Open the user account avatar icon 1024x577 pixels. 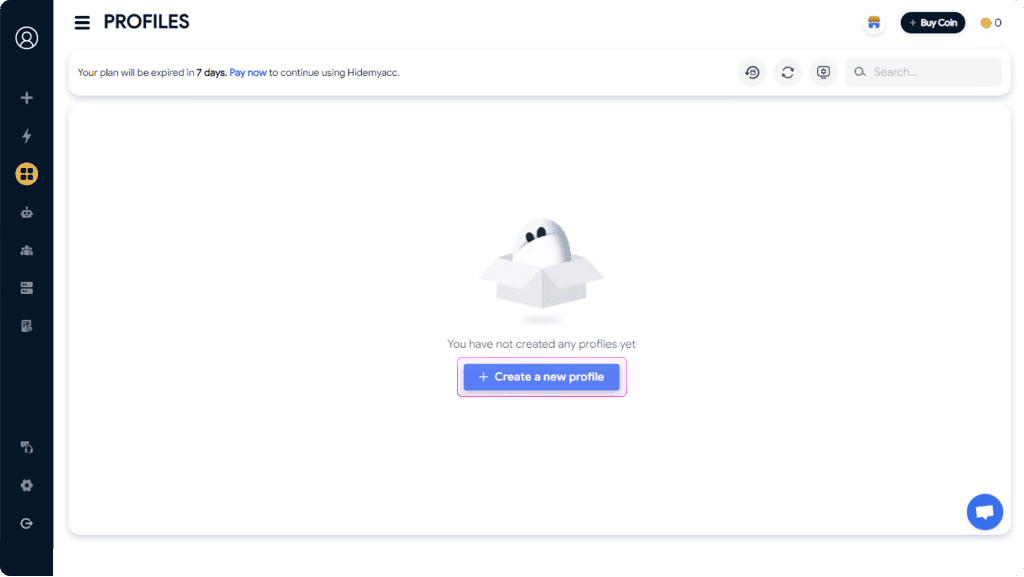click(x=27, y=38)
